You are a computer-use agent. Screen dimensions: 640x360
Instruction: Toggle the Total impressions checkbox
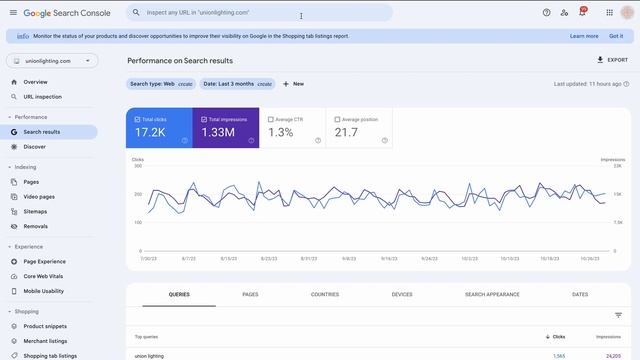(204, 120)
